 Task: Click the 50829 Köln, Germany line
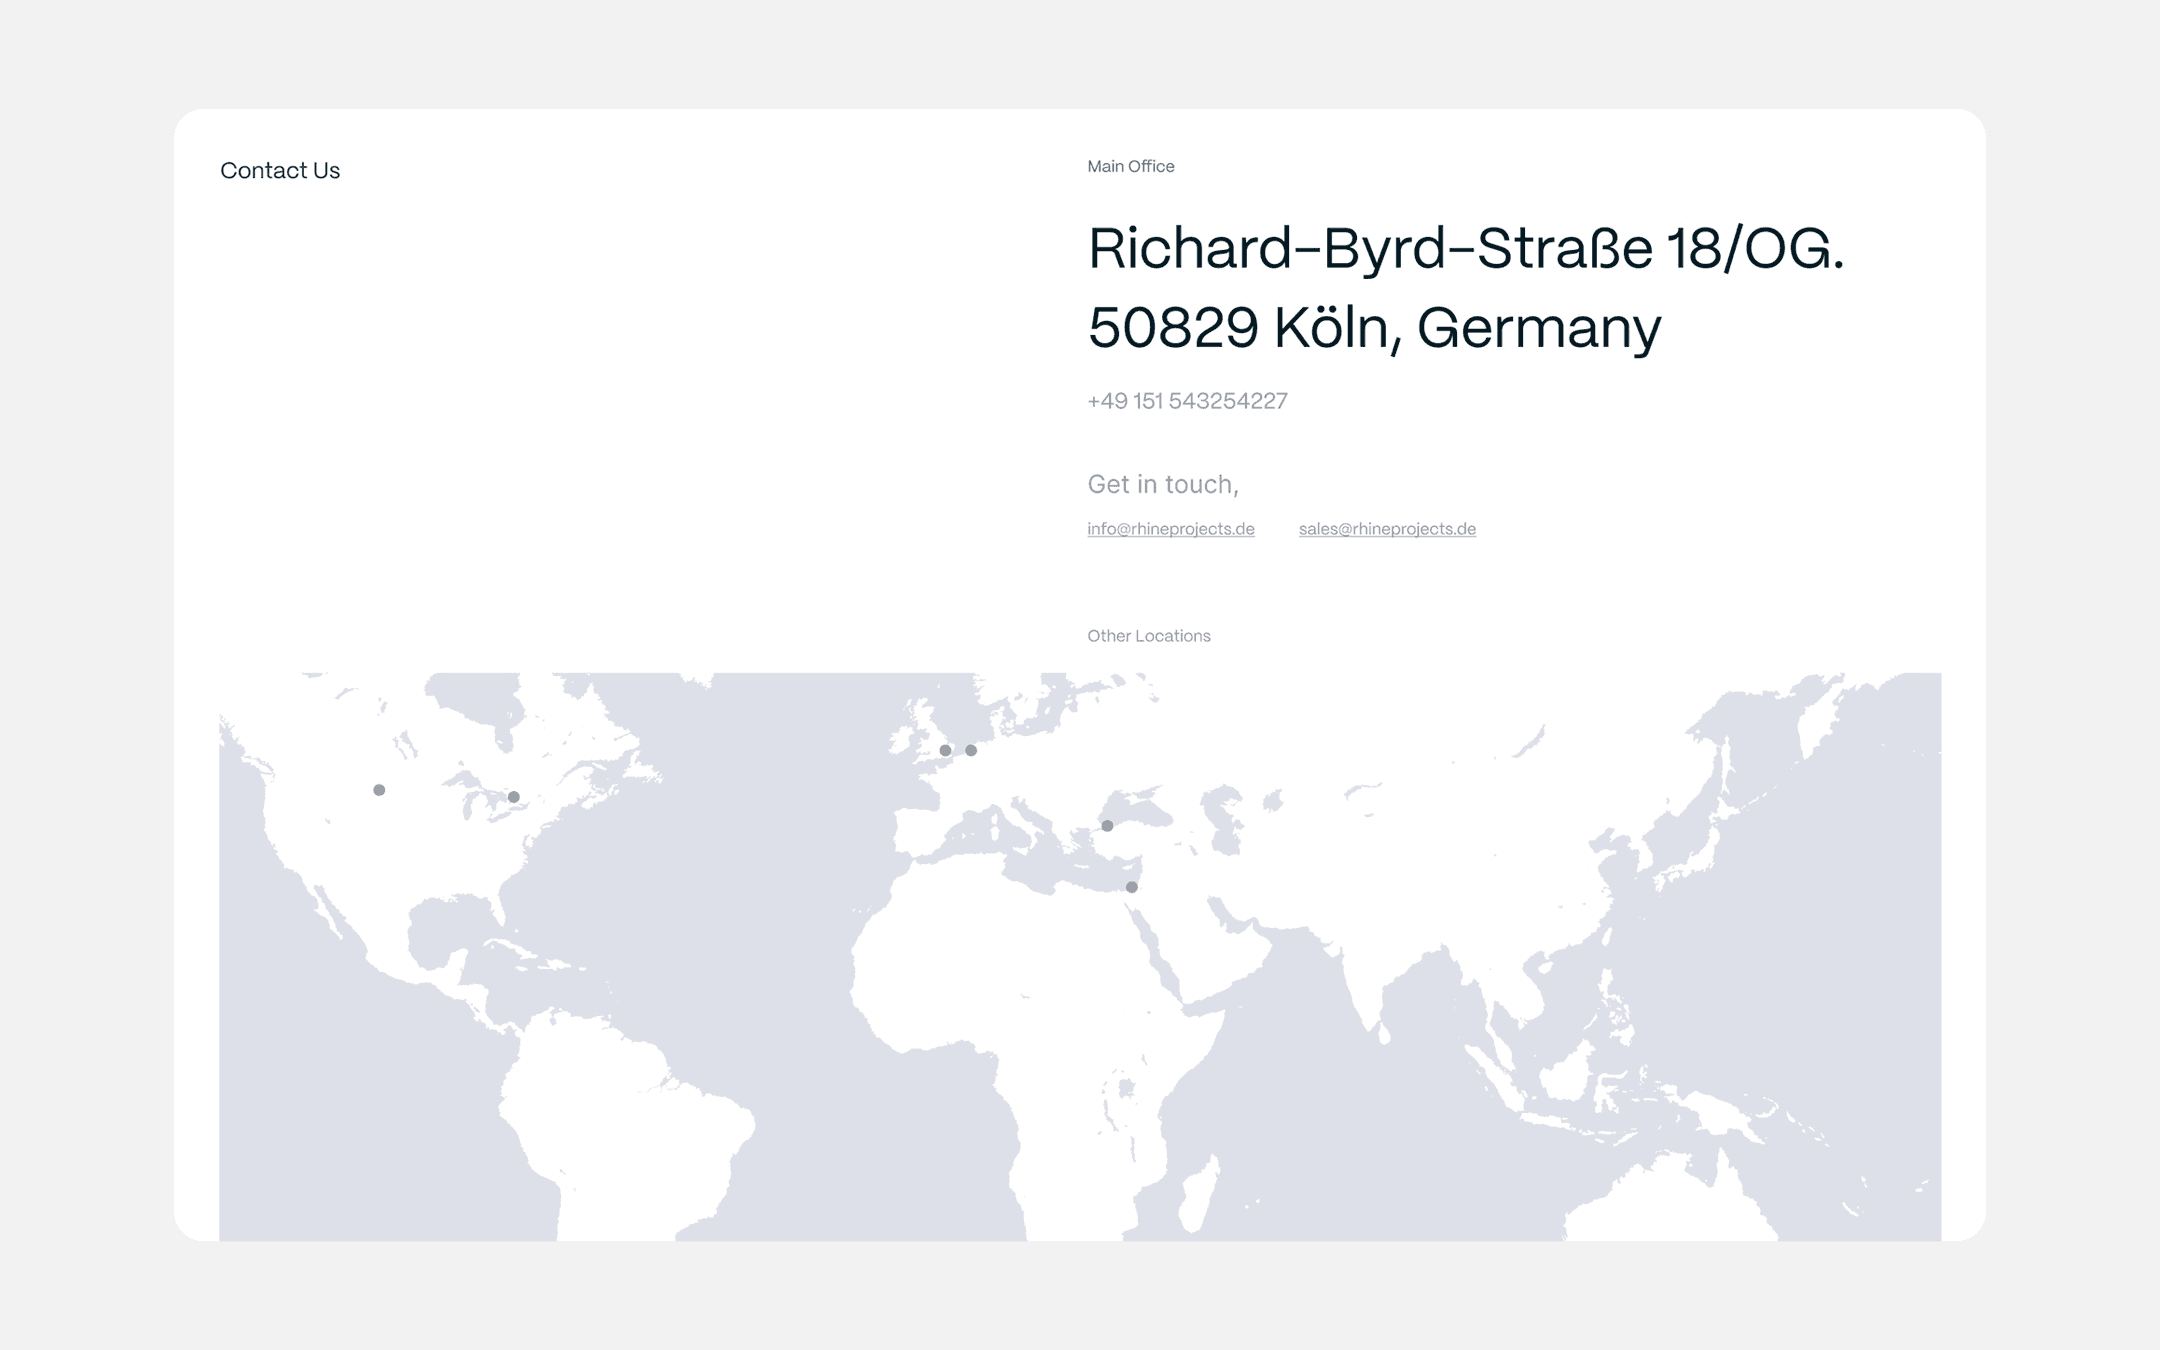(1374, 328)
